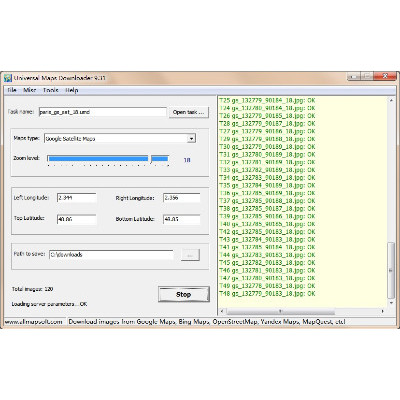Click the T35 log line
400x400 pixels.
click(267, 185)
